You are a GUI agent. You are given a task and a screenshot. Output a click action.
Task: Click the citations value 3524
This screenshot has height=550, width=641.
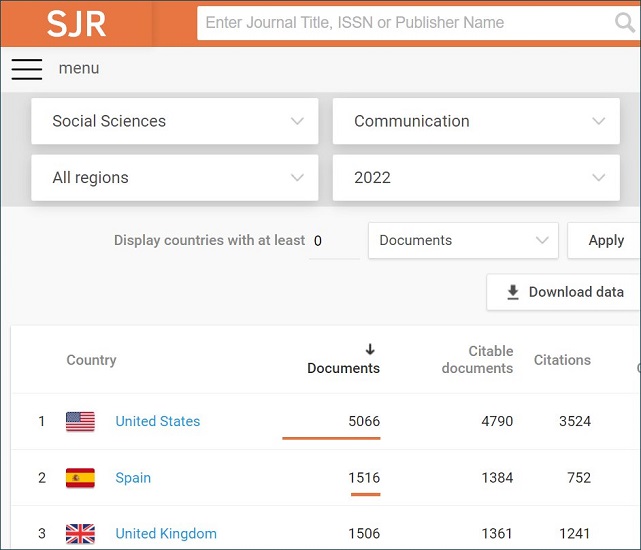(575, 421)
